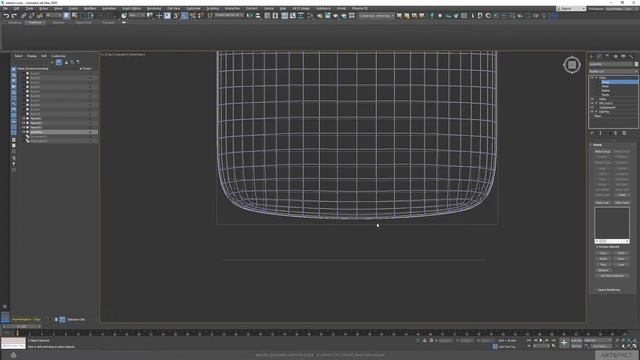Click the Unlink Selection tool
Viewport: 640px width, 360px height.
point(31,16)
